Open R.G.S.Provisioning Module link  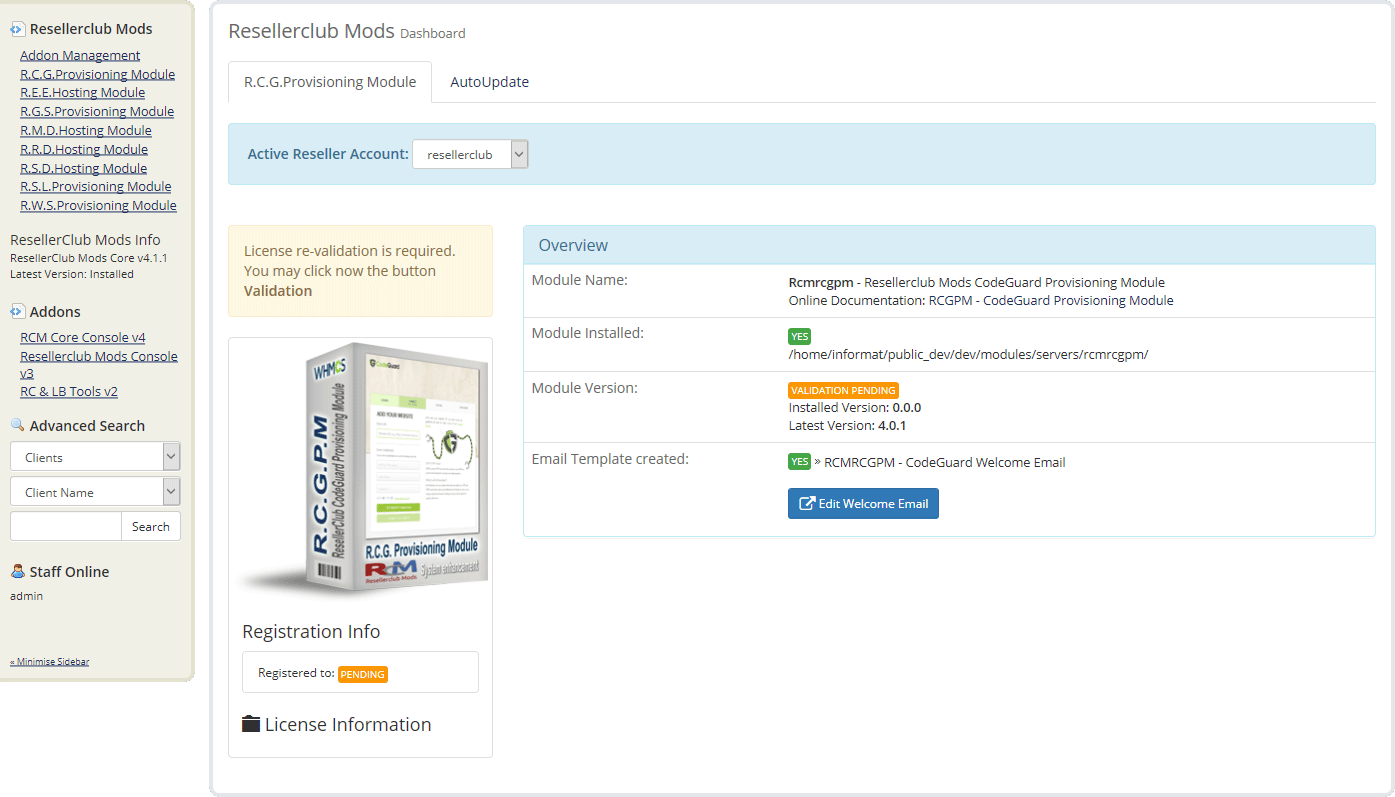97,111
